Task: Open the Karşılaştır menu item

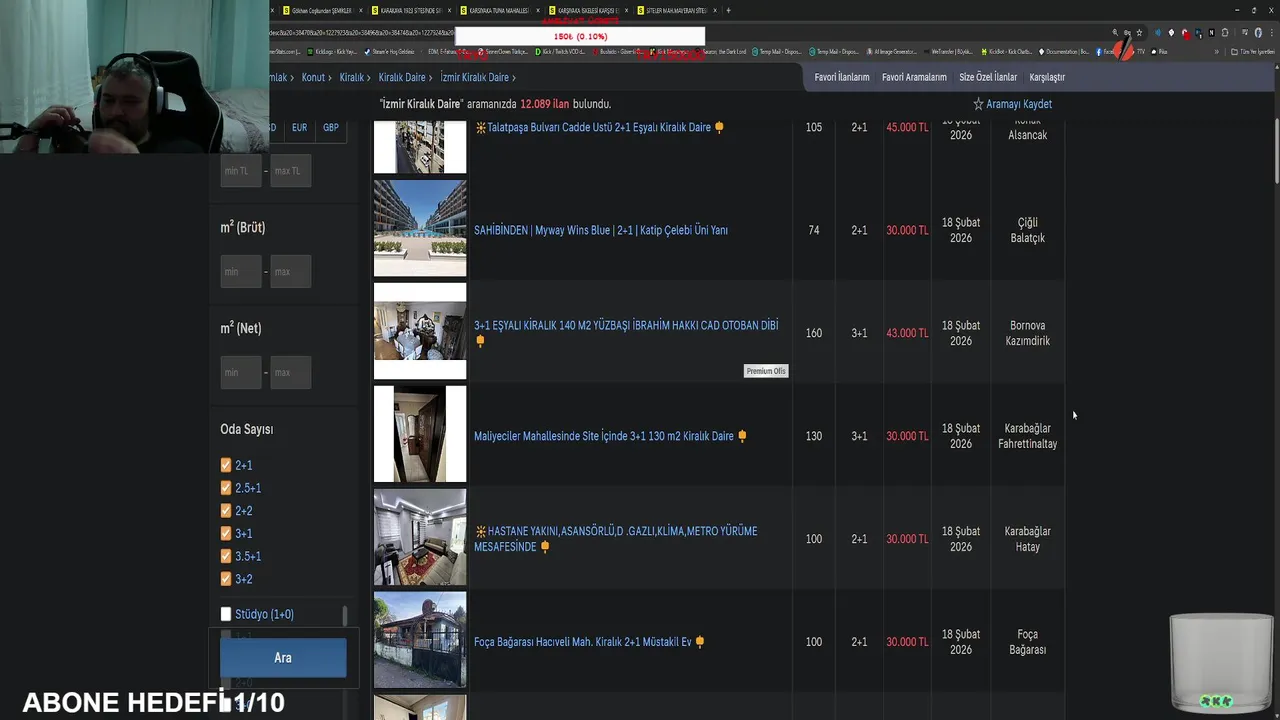Action: [x=1047, y=77]
